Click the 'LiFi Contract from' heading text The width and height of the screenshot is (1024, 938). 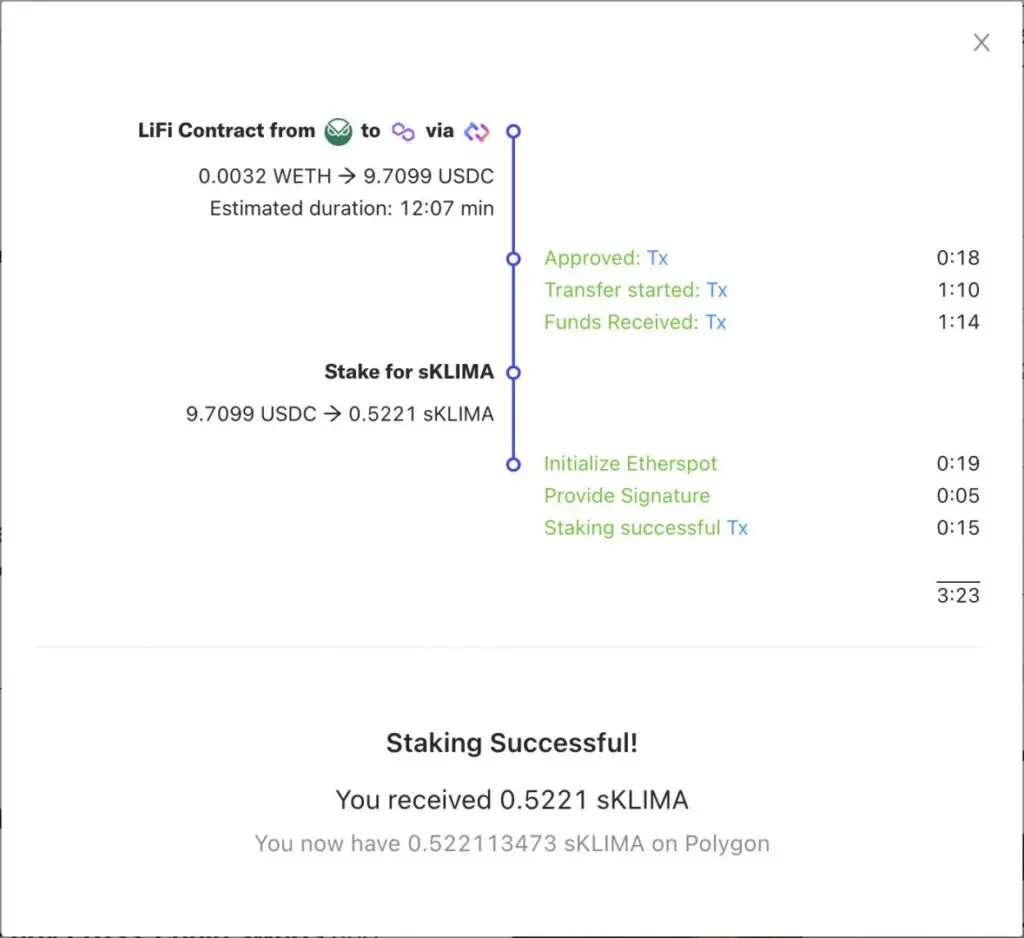tap(226, 131)
